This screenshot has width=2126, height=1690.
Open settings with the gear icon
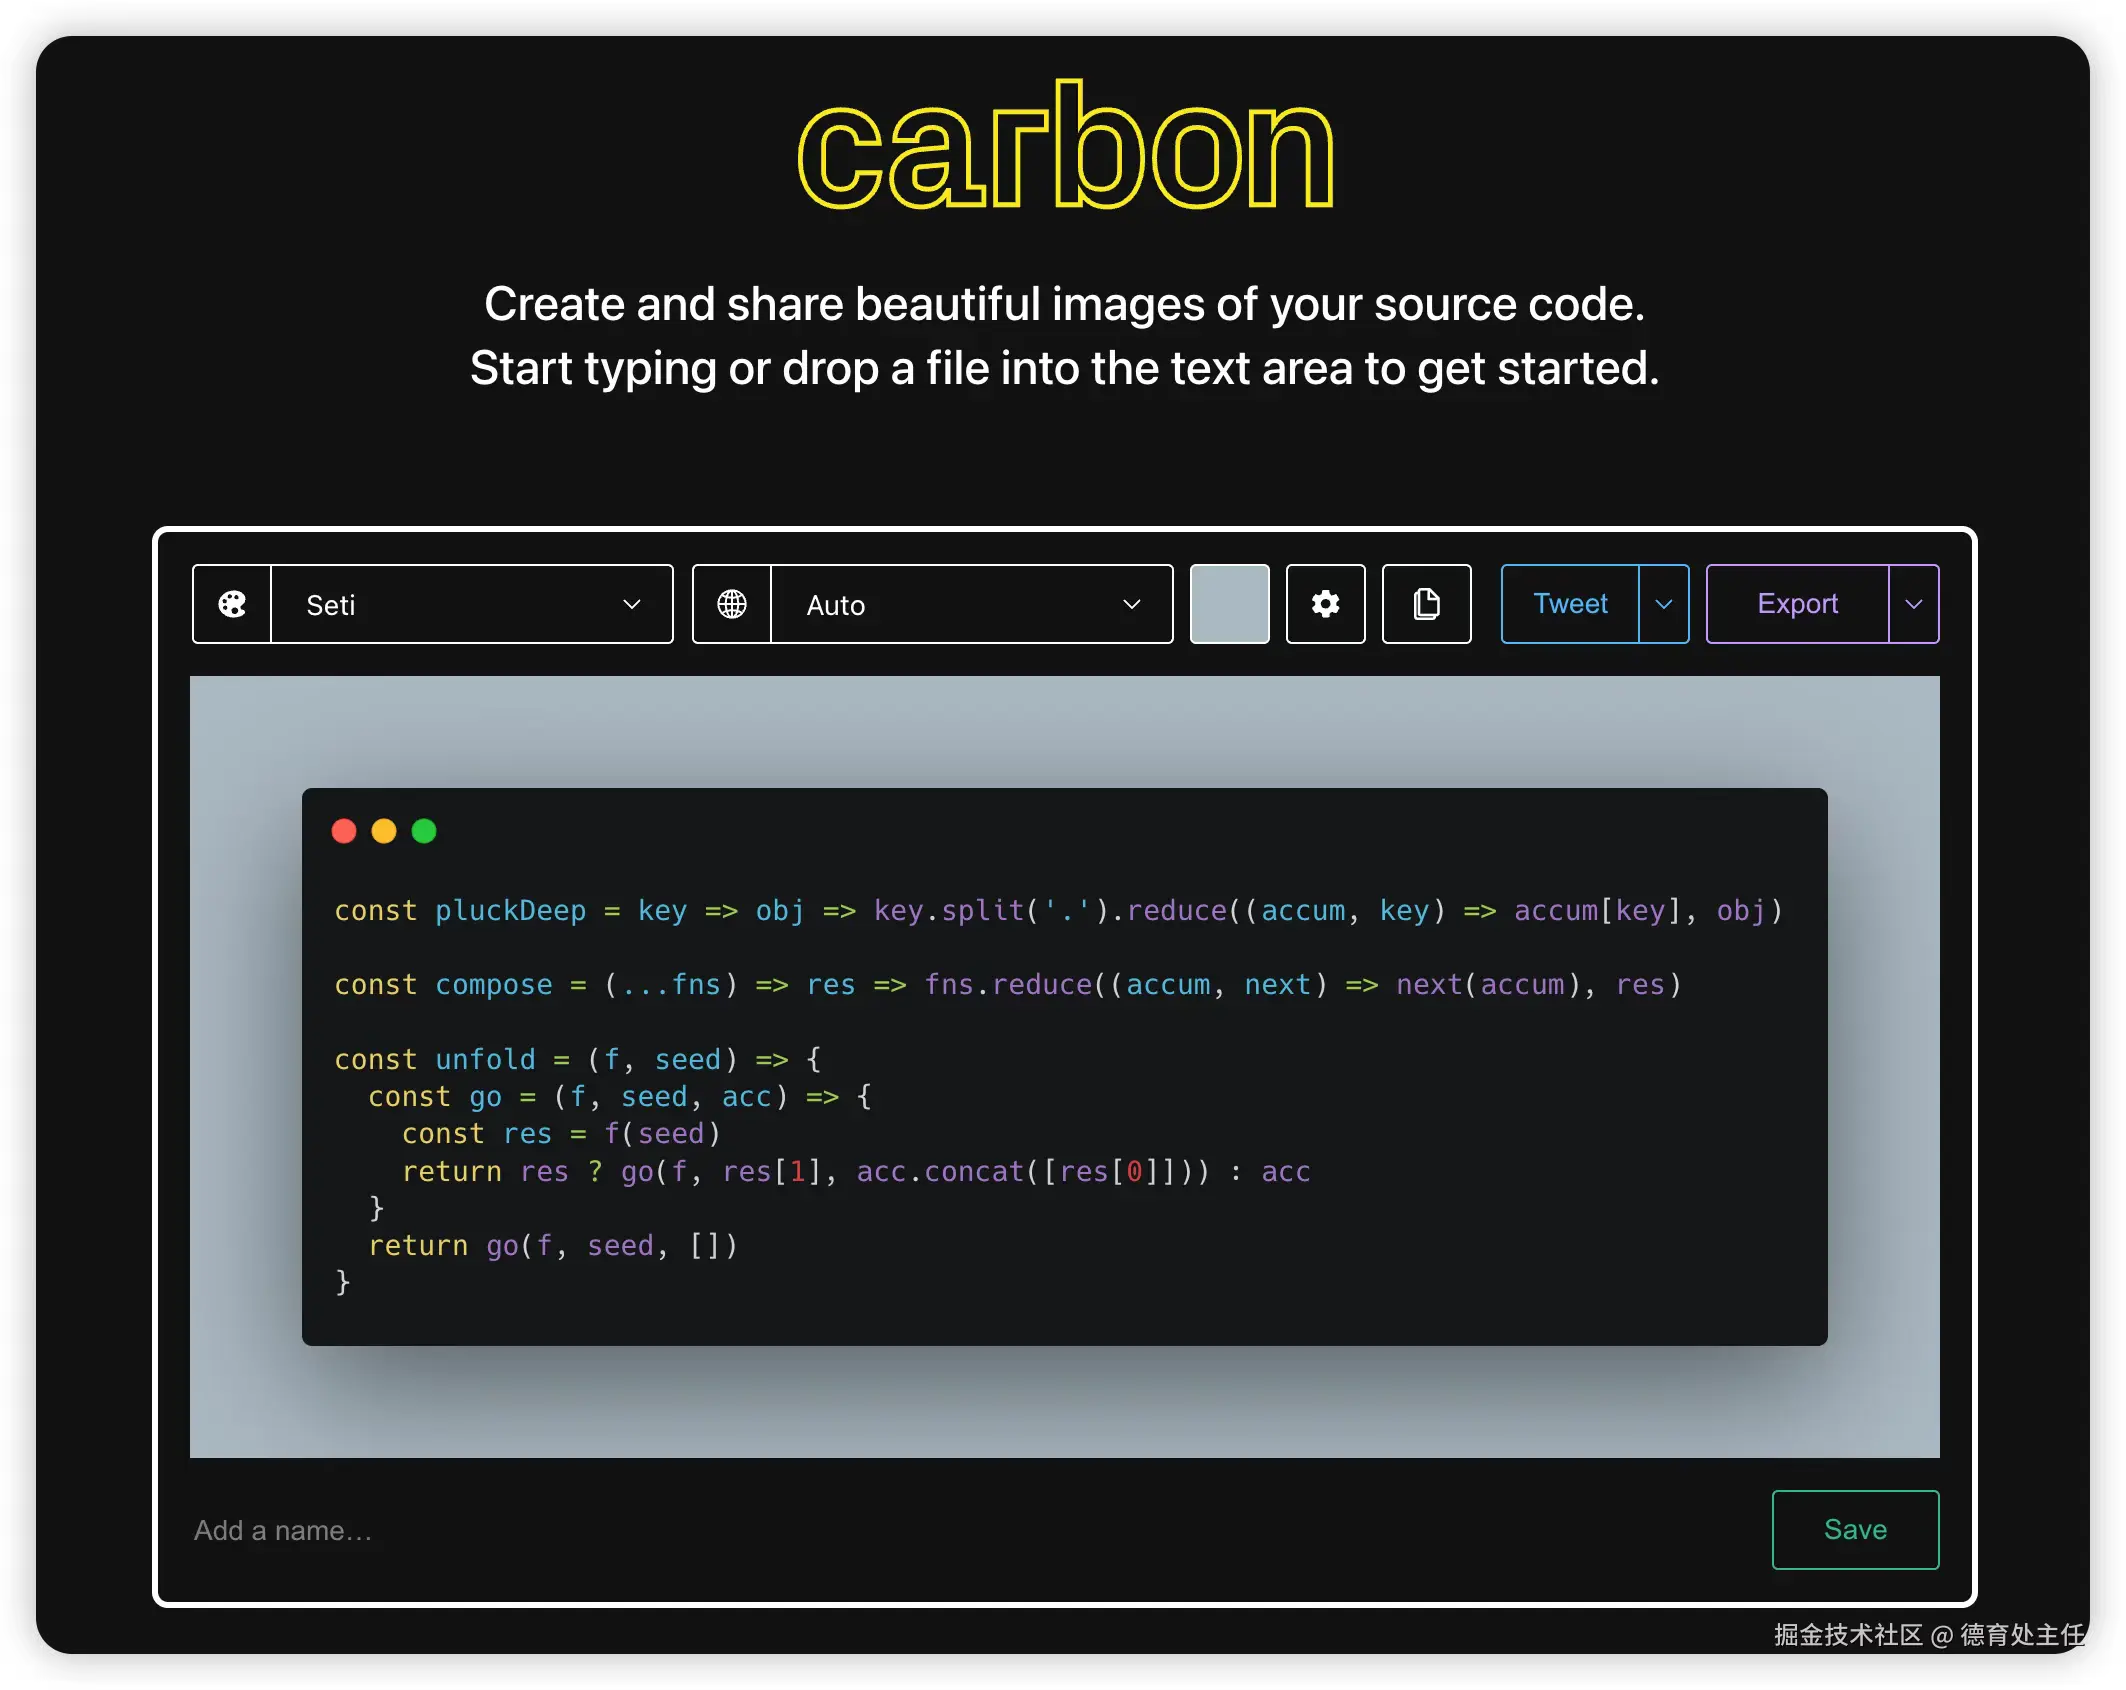pos(1325,604)
